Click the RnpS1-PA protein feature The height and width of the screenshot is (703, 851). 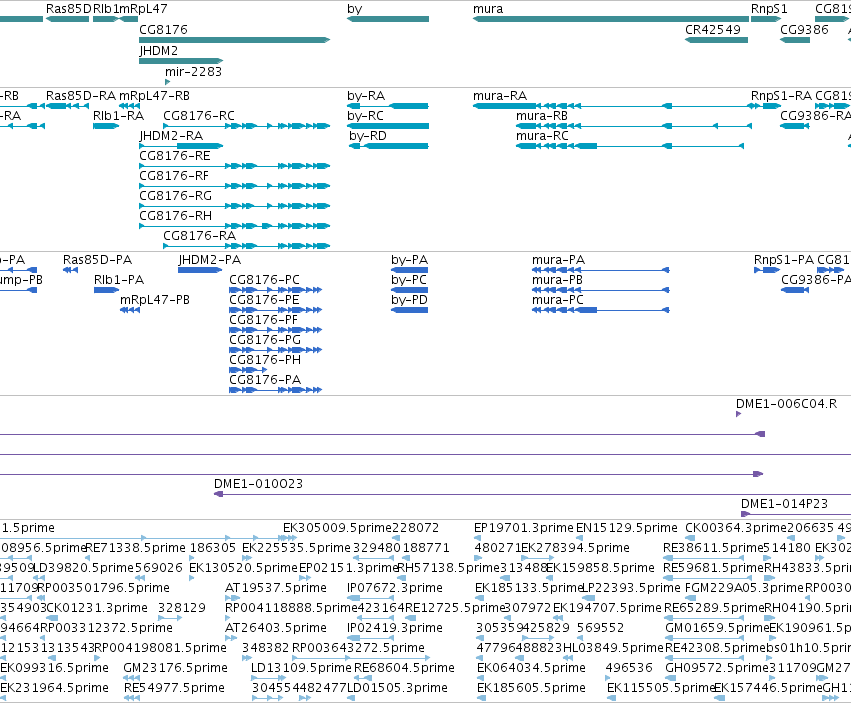click(767, 270)
